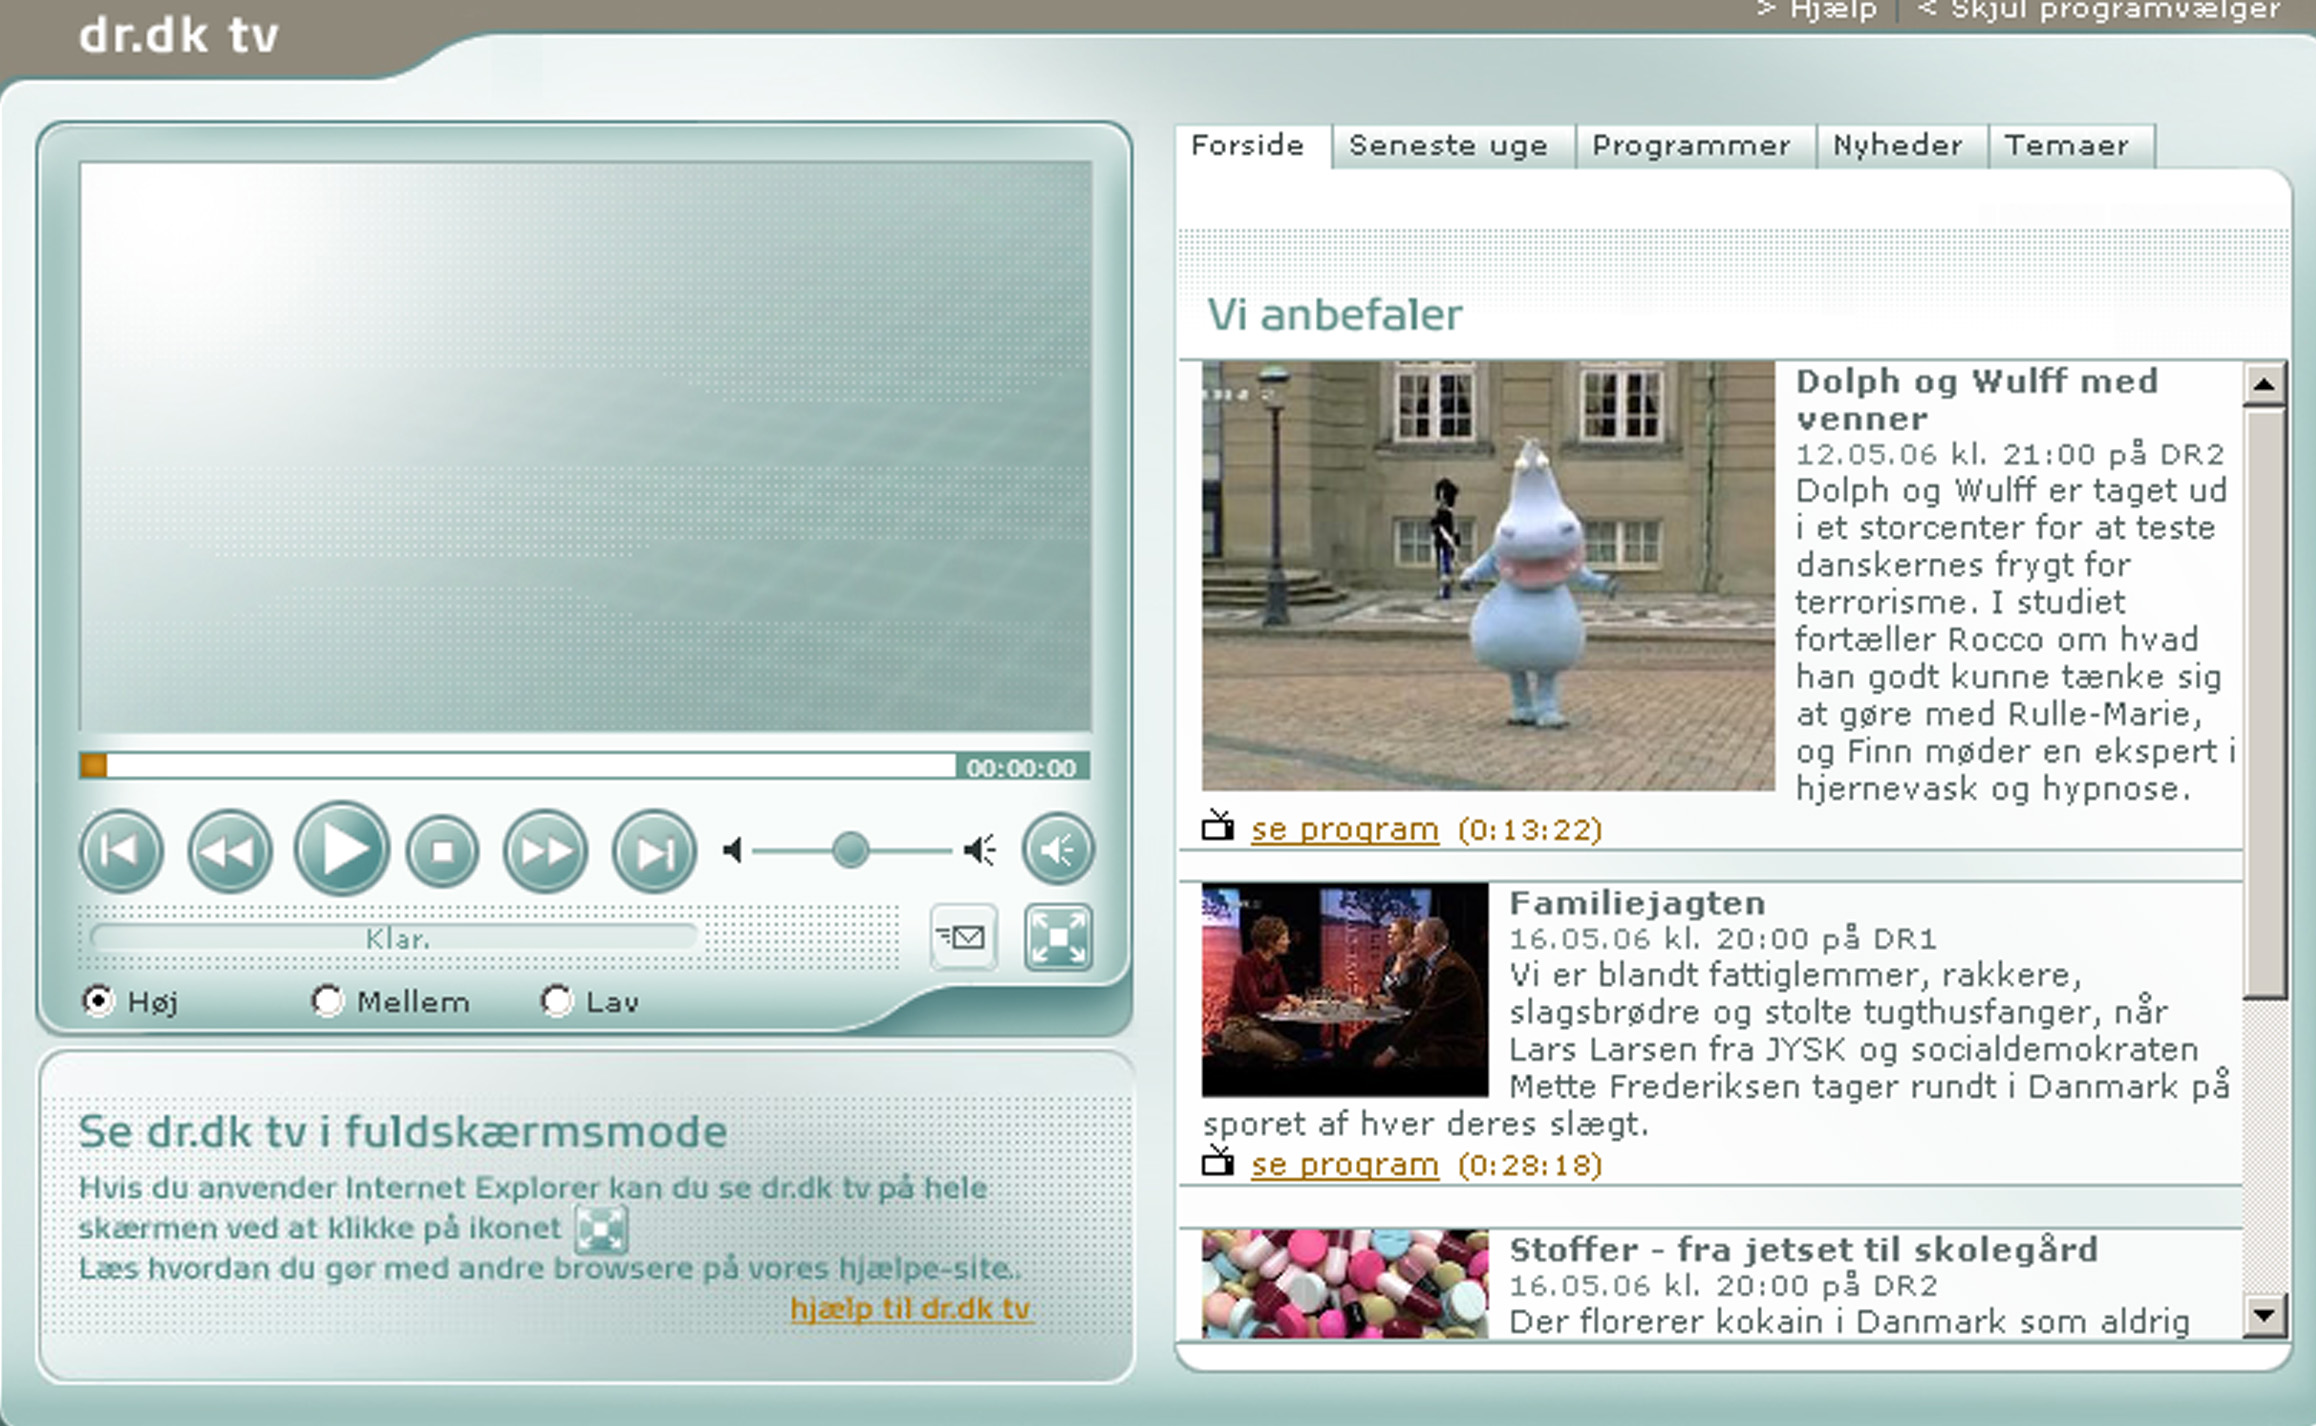Open the hjælp til dr.dk tv link

click(910, 1308)
